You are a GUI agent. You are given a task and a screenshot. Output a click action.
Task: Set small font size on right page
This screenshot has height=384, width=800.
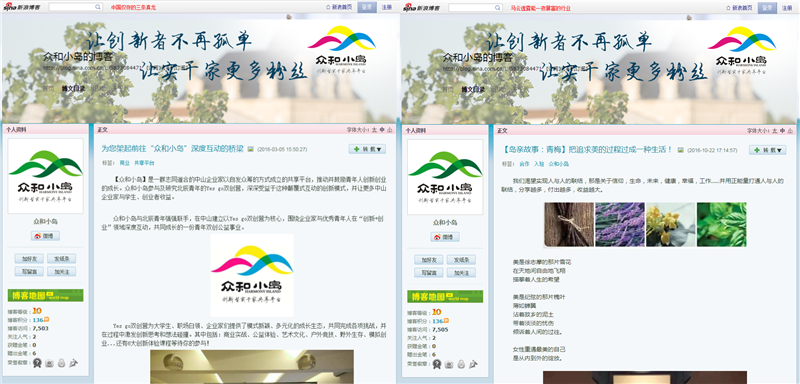[x=790, y=131]
